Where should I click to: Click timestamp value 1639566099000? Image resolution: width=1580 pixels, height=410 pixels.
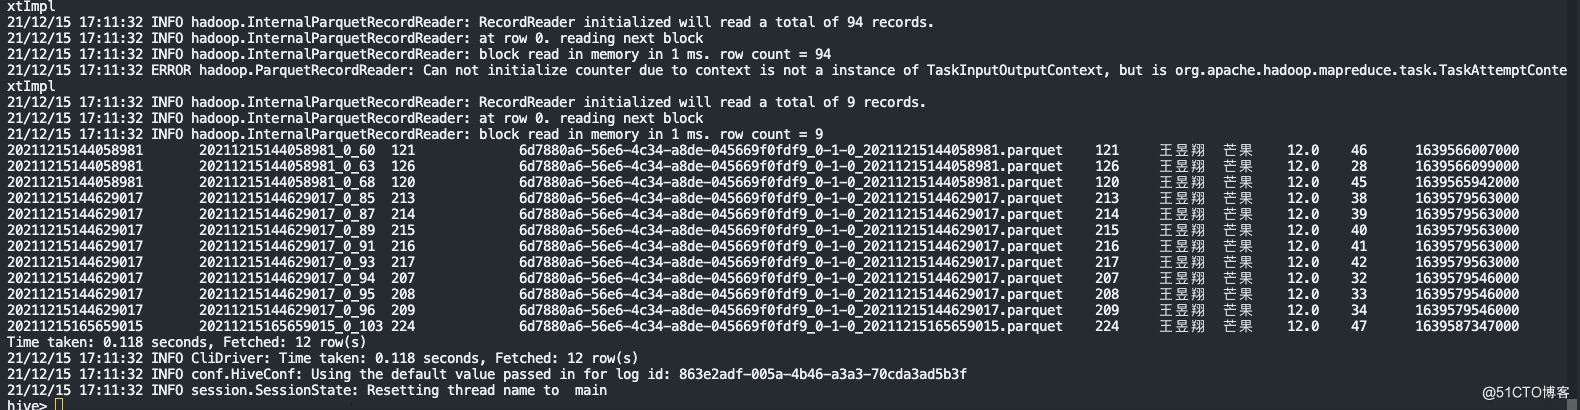1467,166
